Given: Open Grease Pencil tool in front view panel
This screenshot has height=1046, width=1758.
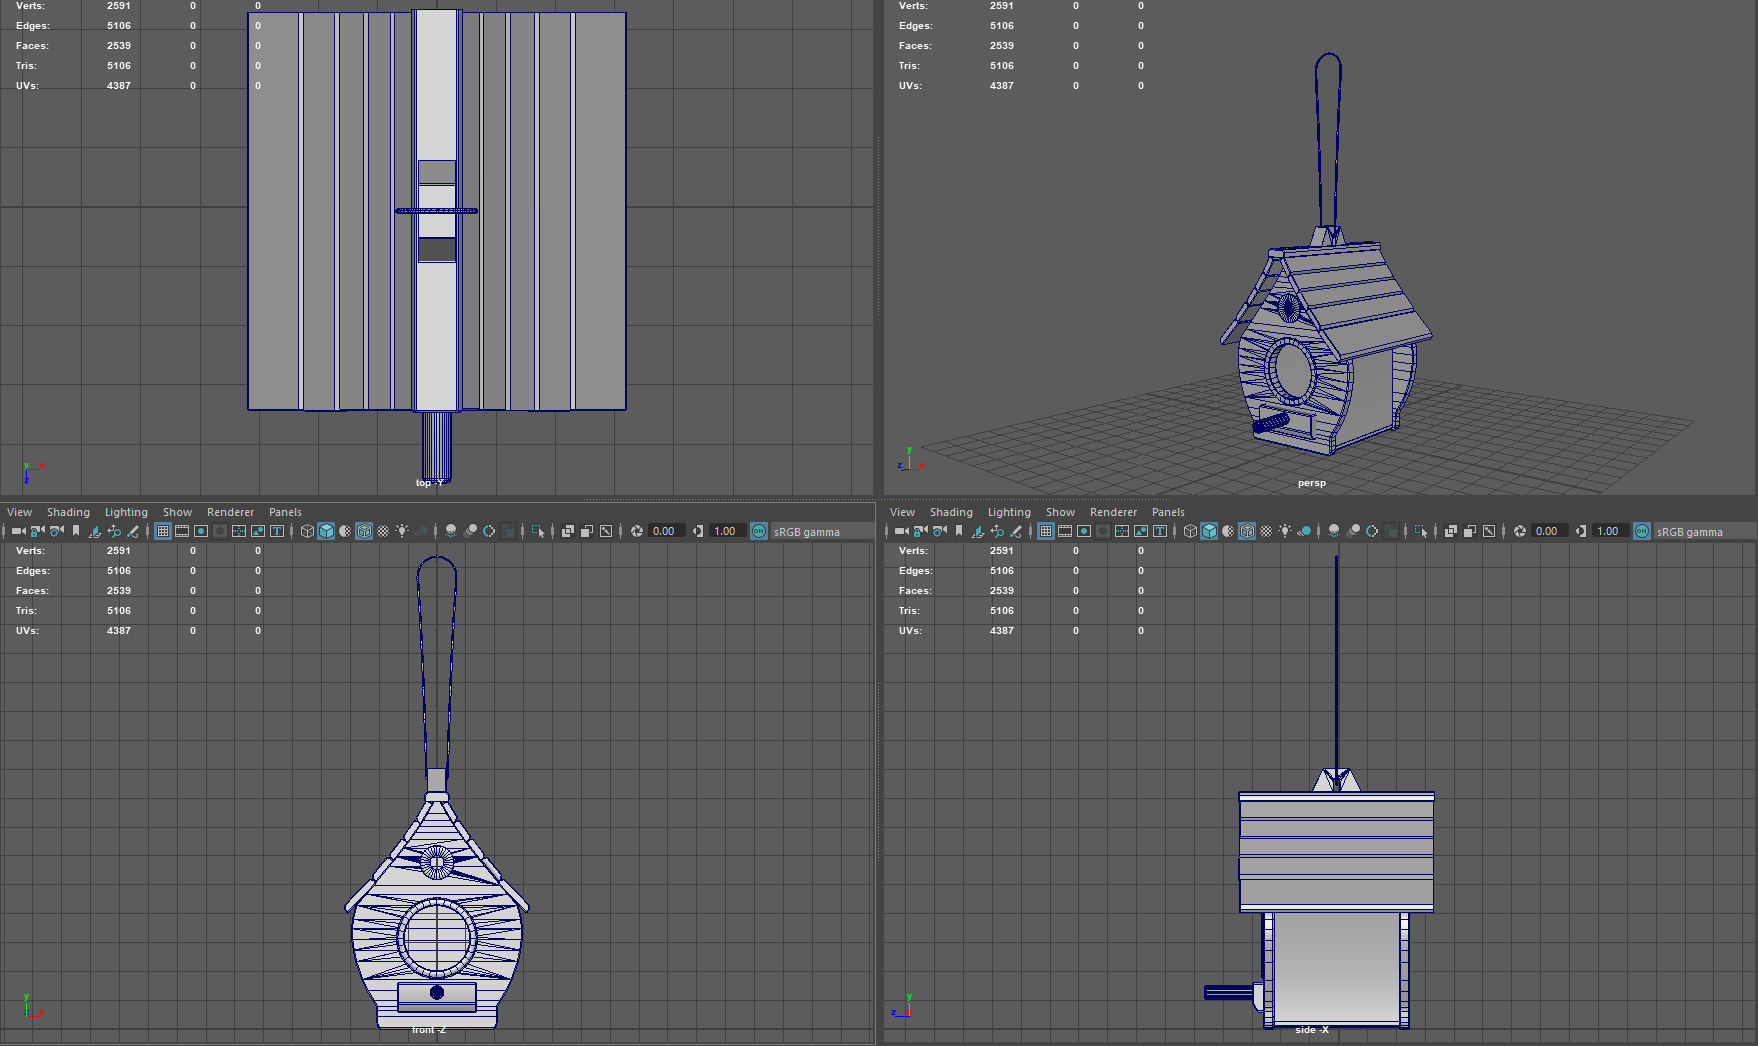Looking at the screenshot, I should (x=133, y=531).
